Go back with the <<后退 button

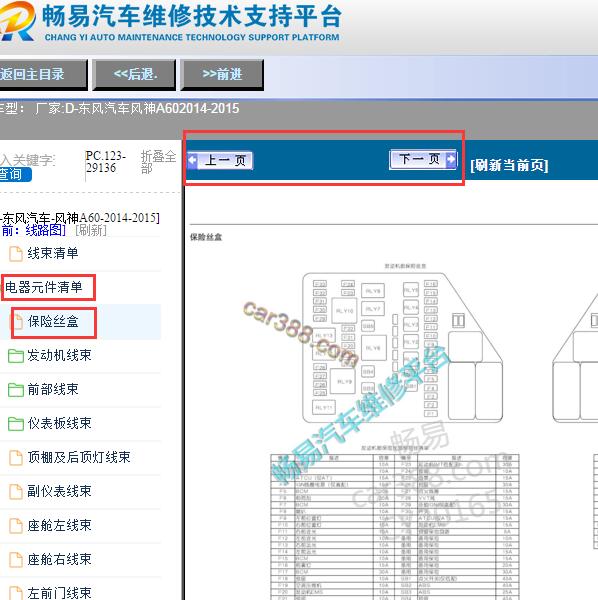(x=134, y=75)
